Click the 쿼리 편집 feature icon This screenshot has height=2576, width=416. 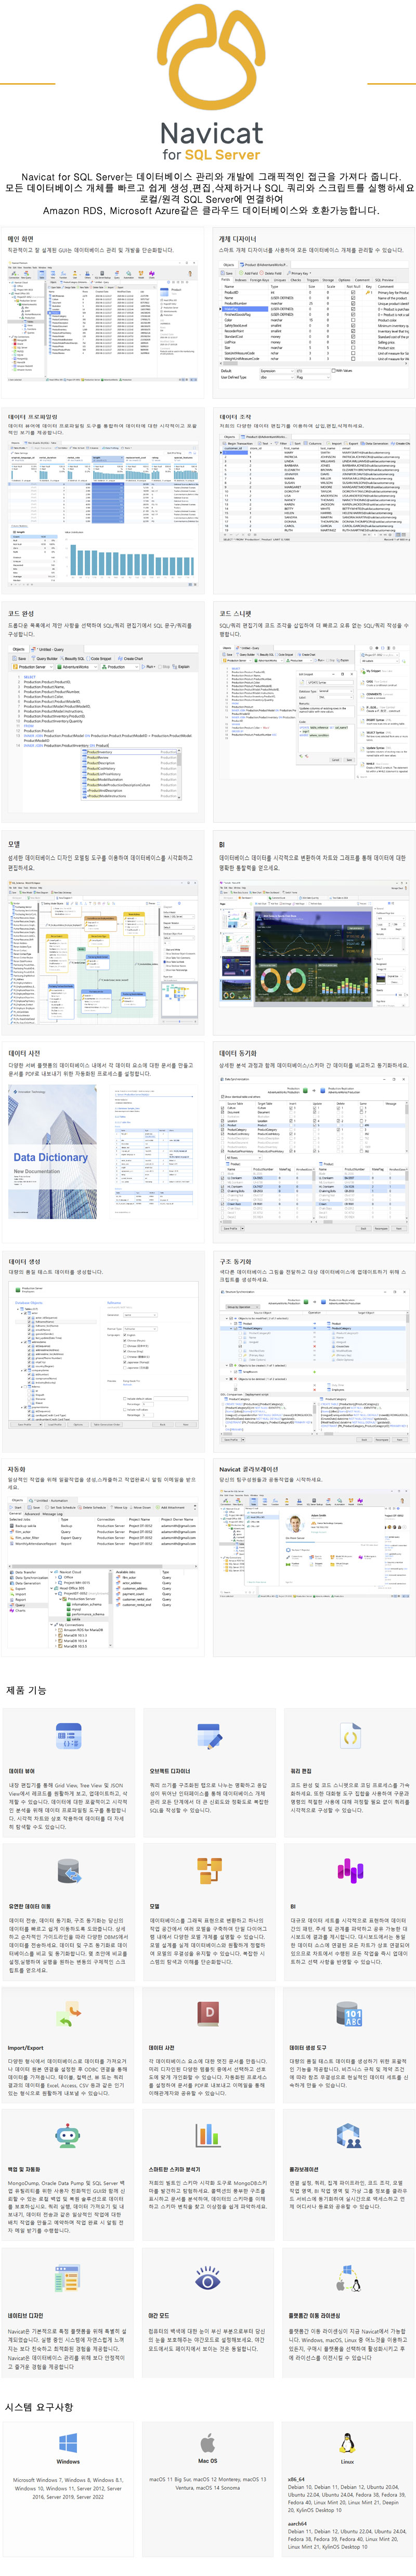tap(349, 1735)
